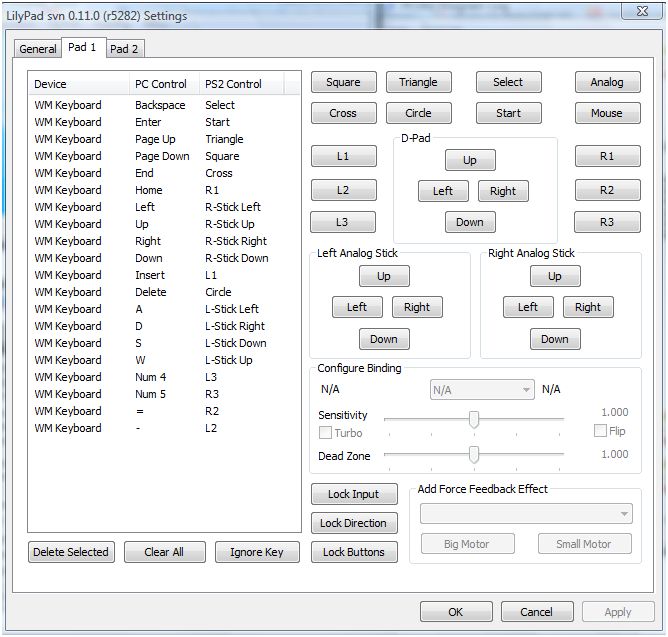Click the Cross binding button

coord(343,113)
